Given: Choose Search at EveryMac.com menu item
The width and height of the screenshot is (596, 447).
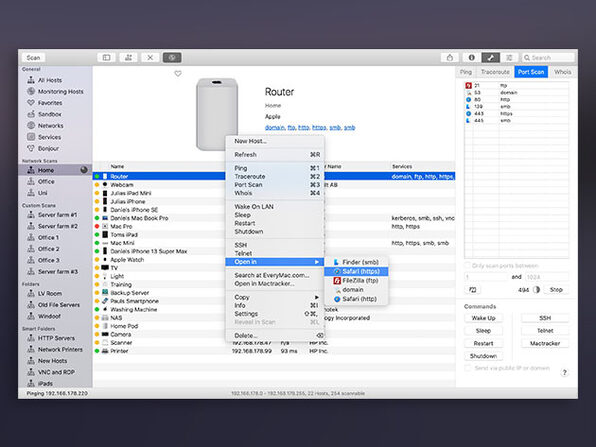Looking at the screenshot, I should (x=275, y=275).
